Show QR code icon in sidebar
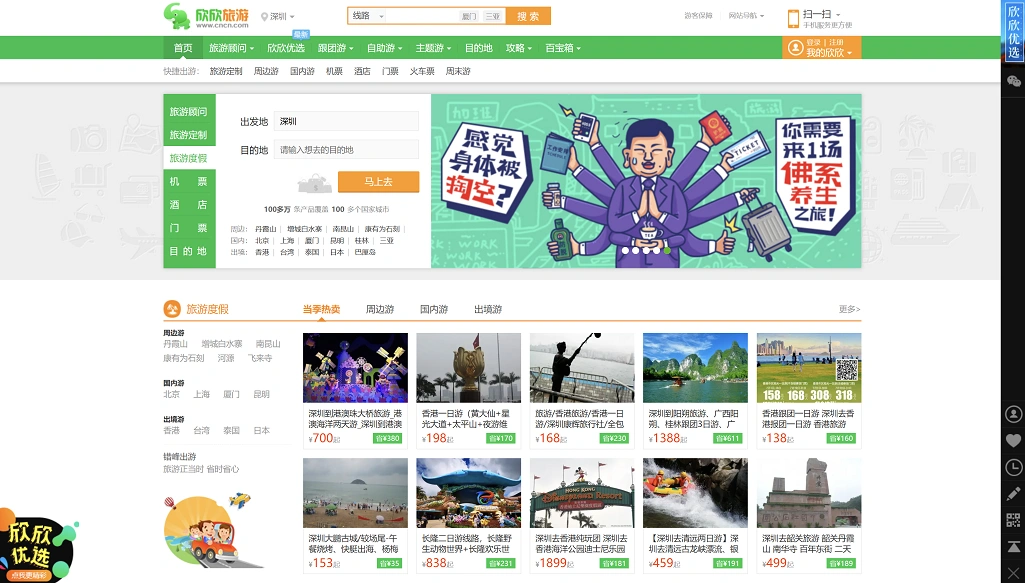Screen dimensions: 1025x583 click(x=1013, y=520)
